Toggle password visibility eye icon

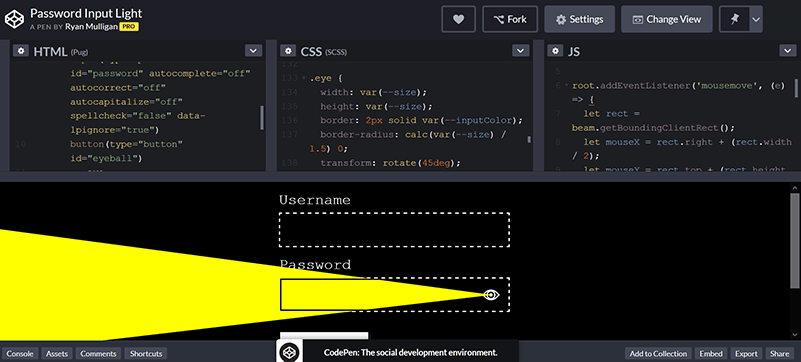point(491,295)
